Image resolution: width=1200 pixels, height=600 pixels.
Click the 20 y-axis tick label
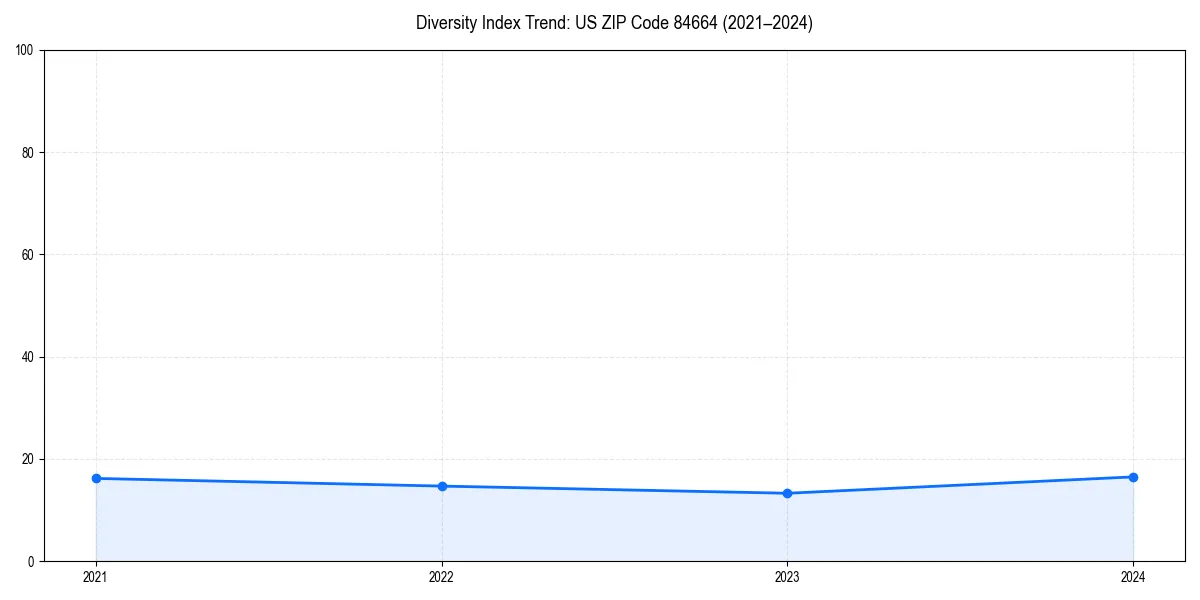coord(27,459)
